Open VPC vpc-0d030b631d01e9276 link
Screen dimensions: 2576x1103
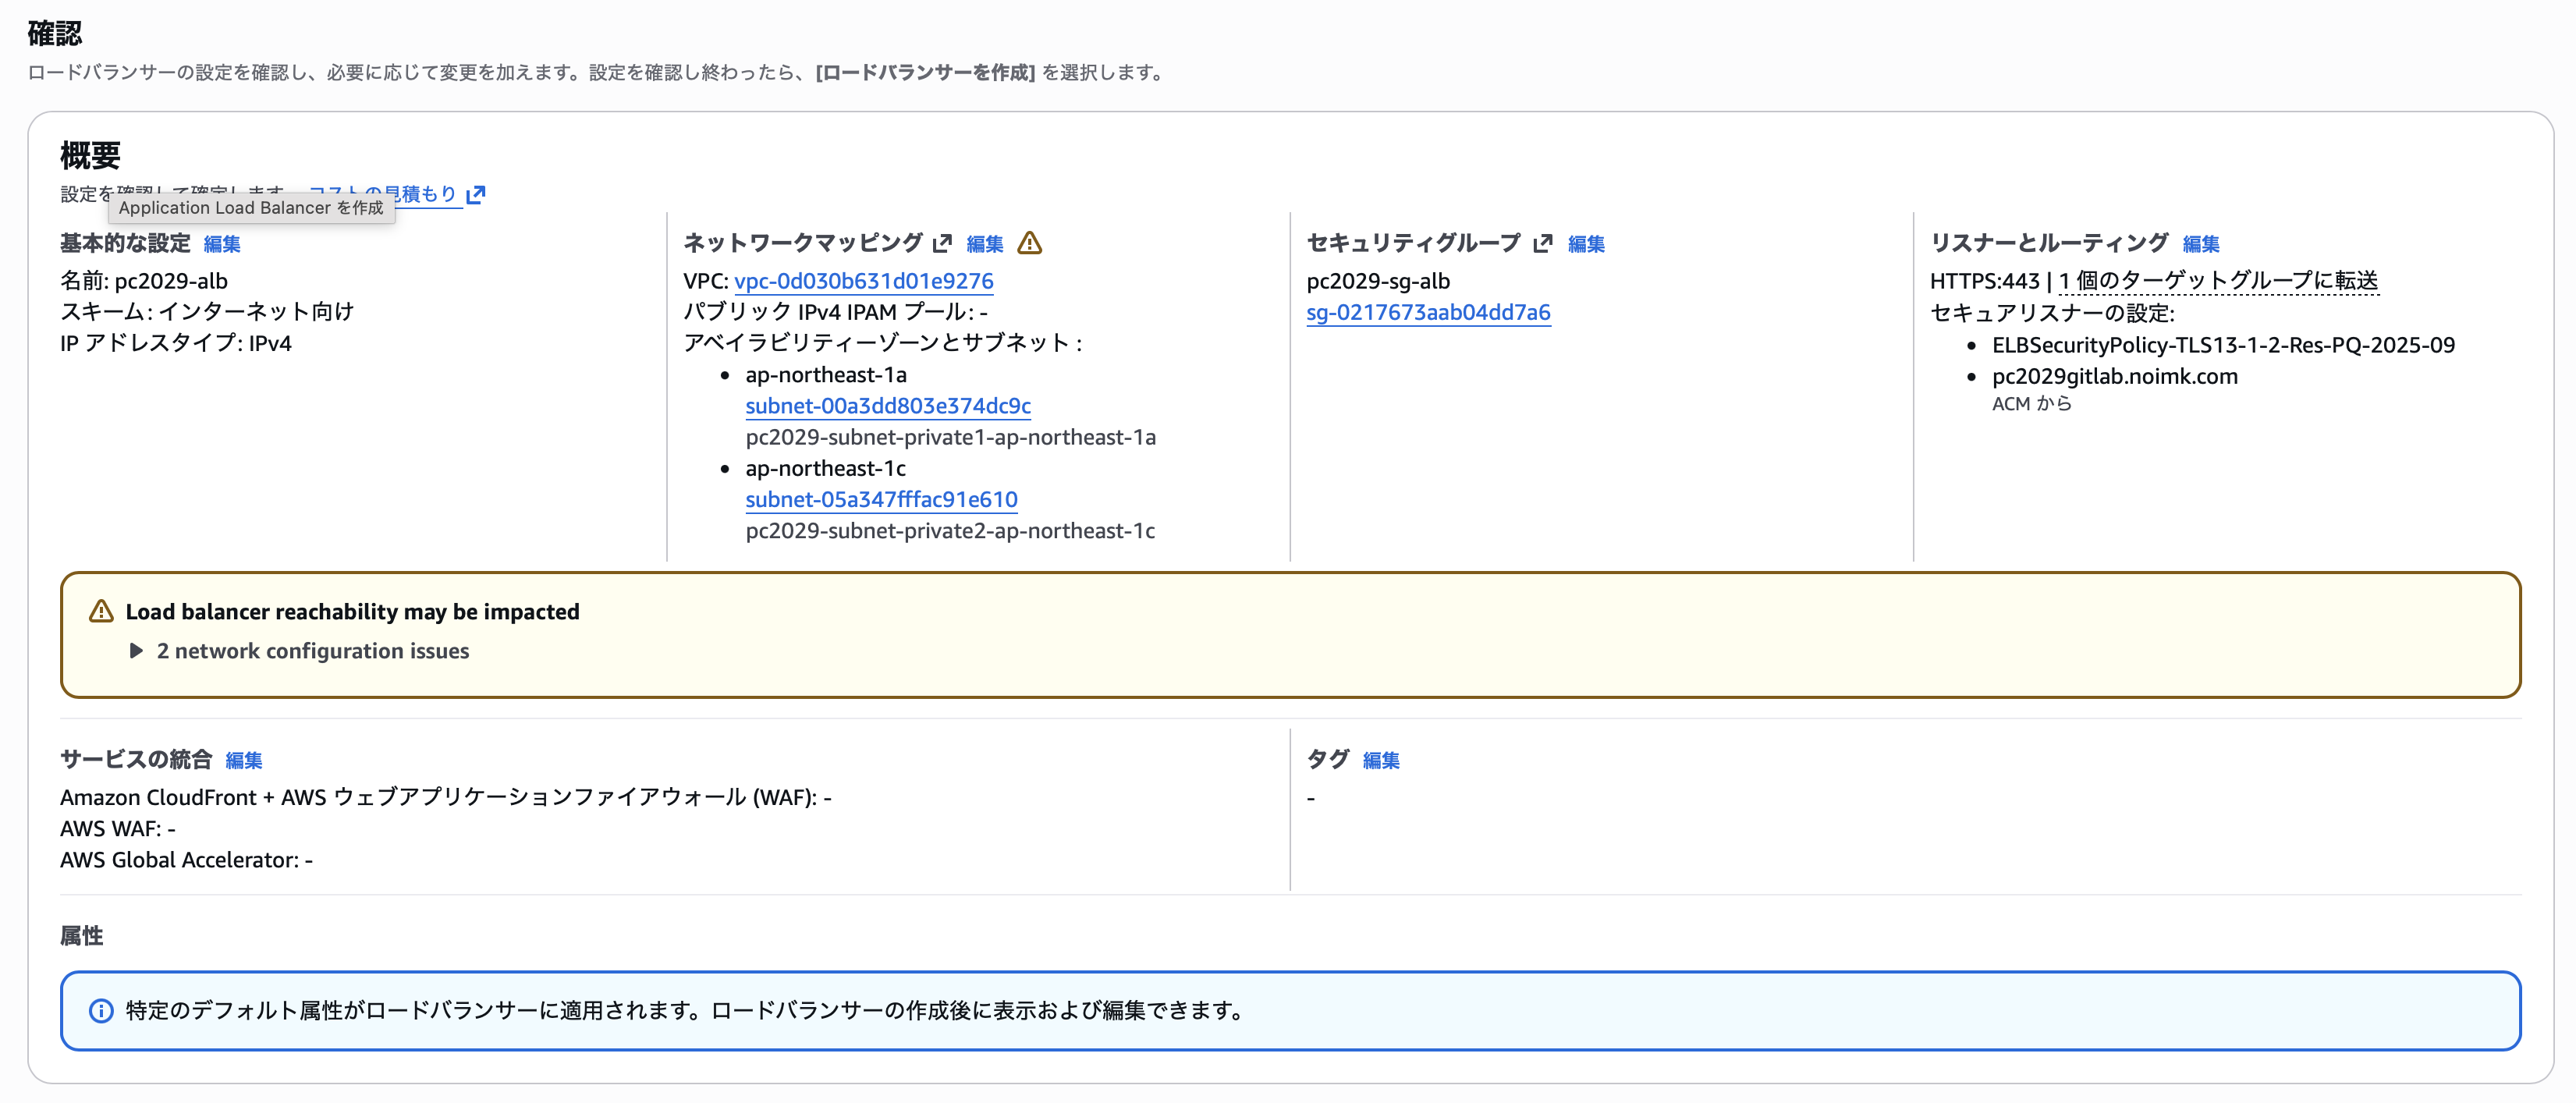(864, 281)
